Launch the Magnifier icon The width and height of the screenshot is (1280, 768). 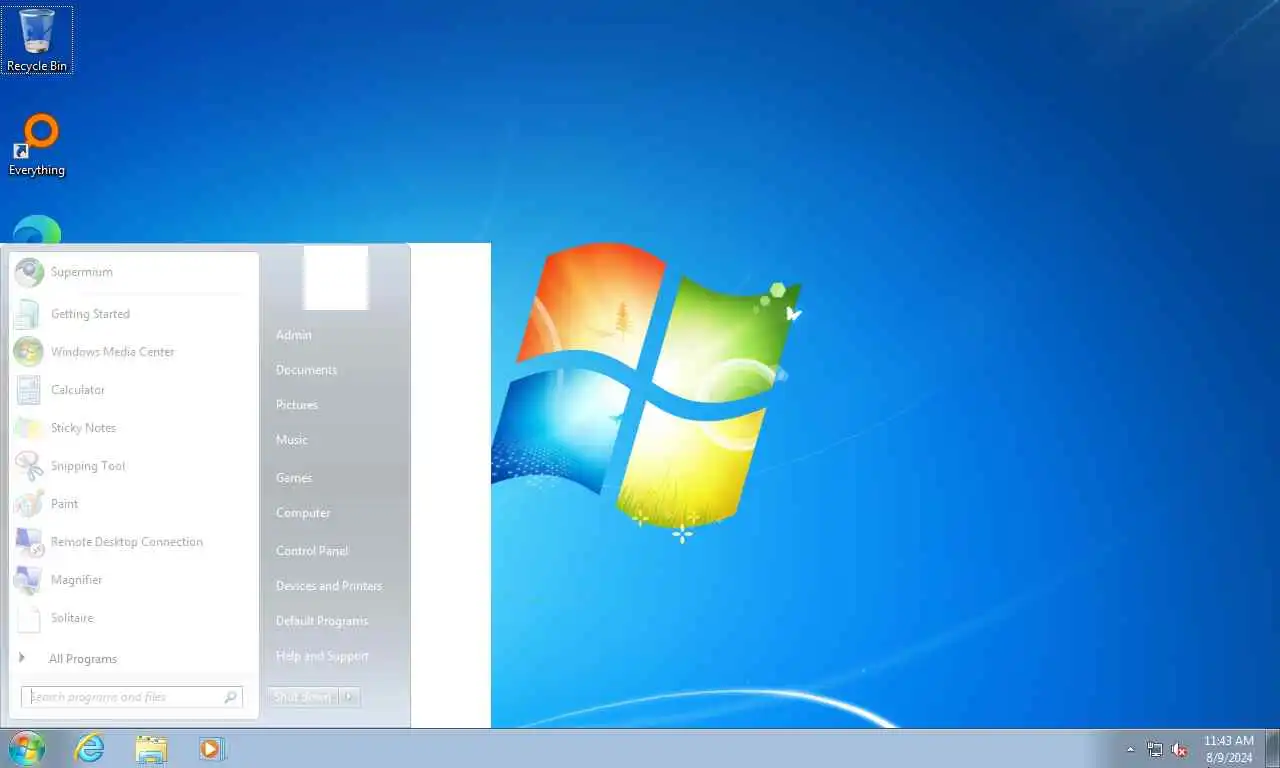[x=28, y=580]
